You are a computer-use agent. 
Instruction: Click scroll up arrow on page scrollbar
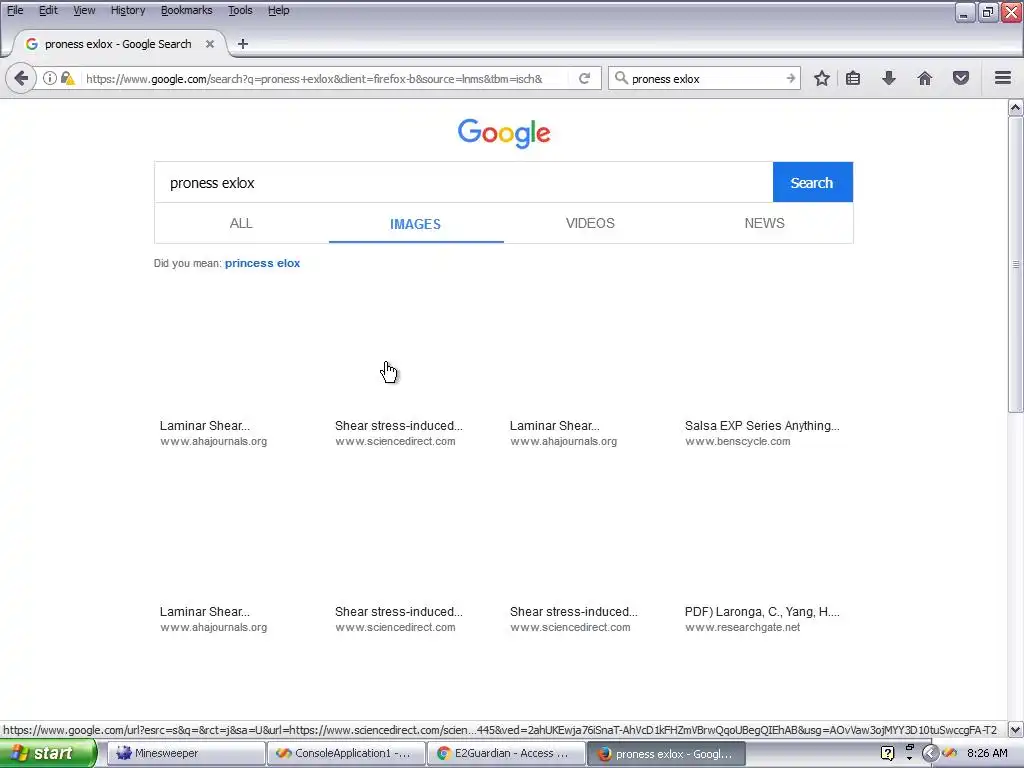1016,108
